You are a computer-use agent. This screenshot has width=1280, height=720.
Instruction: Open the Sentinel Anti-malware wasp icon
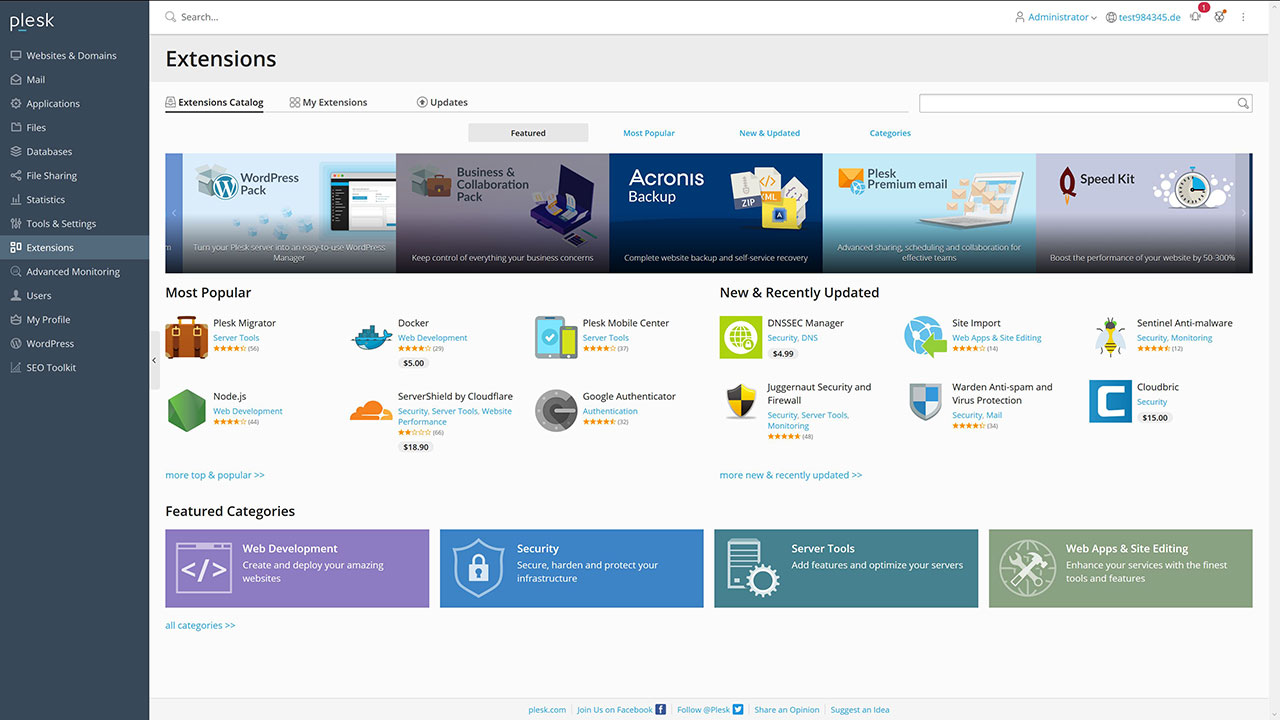pyautogui.click(x=1110, y=338)
